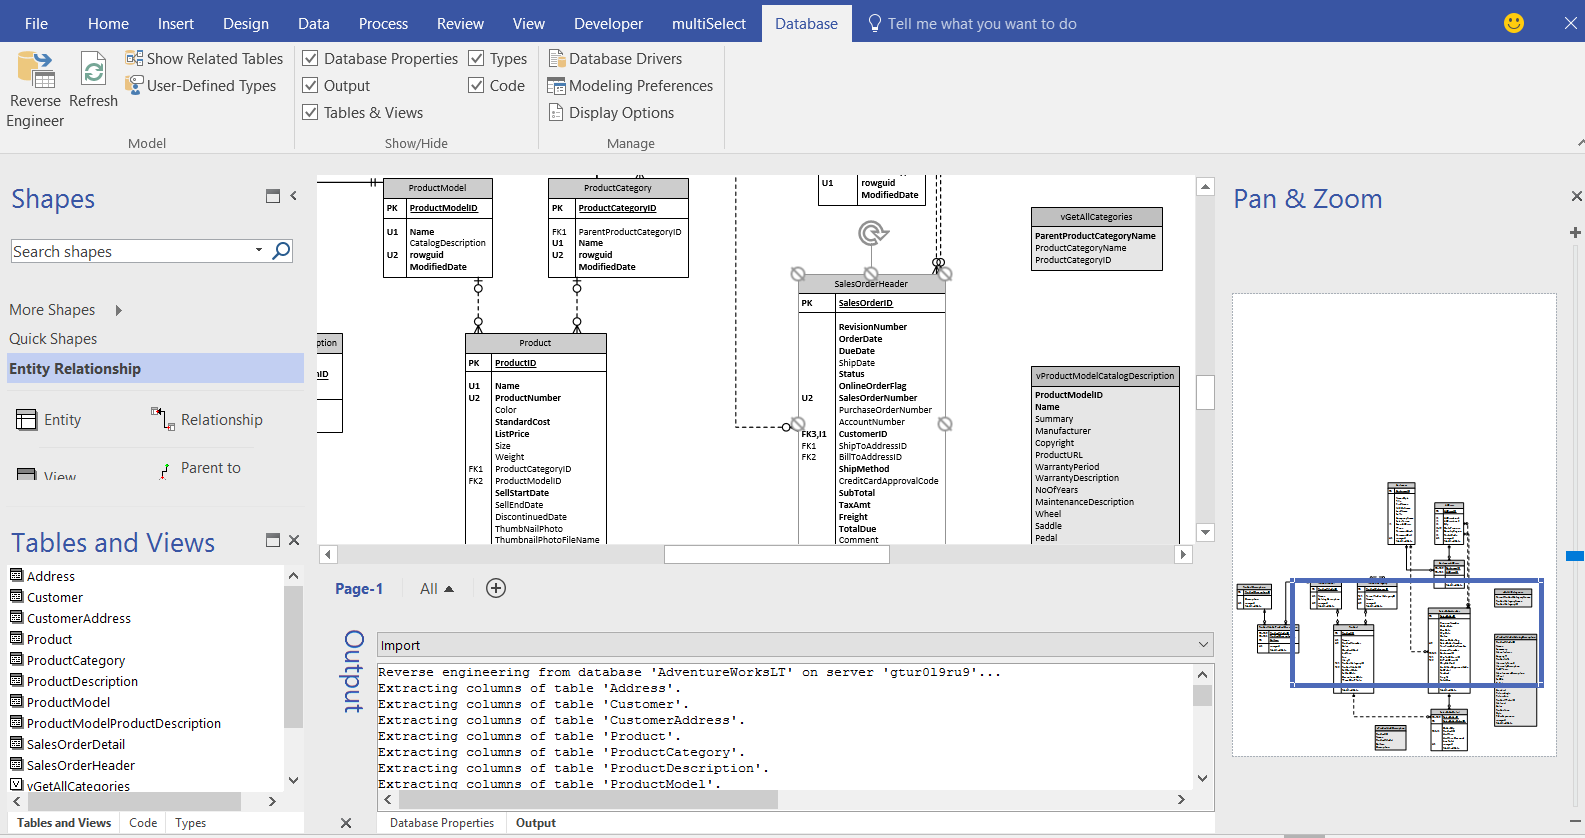The image size is (1585, 838).
Task: Minimize the Shapes pane window icon
Action: (x=272, y=196)
